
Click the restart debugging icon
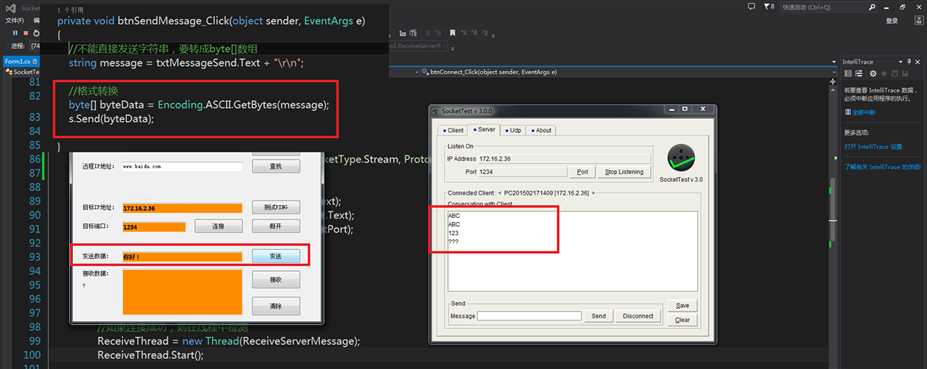37,33
